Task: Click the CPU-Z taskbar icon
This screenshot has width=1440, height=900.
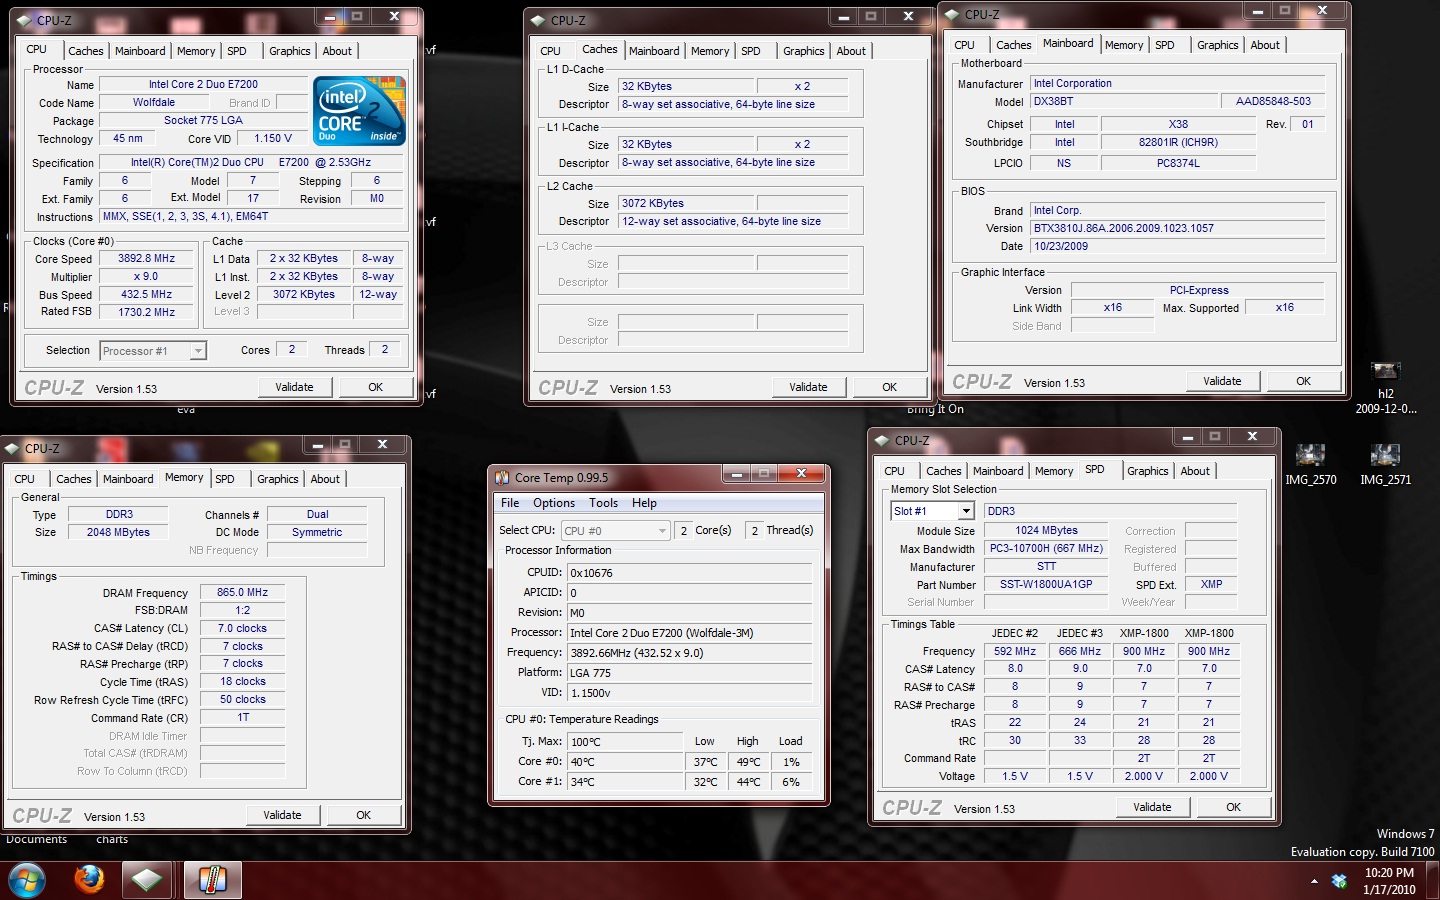Action: pos(147,880)
